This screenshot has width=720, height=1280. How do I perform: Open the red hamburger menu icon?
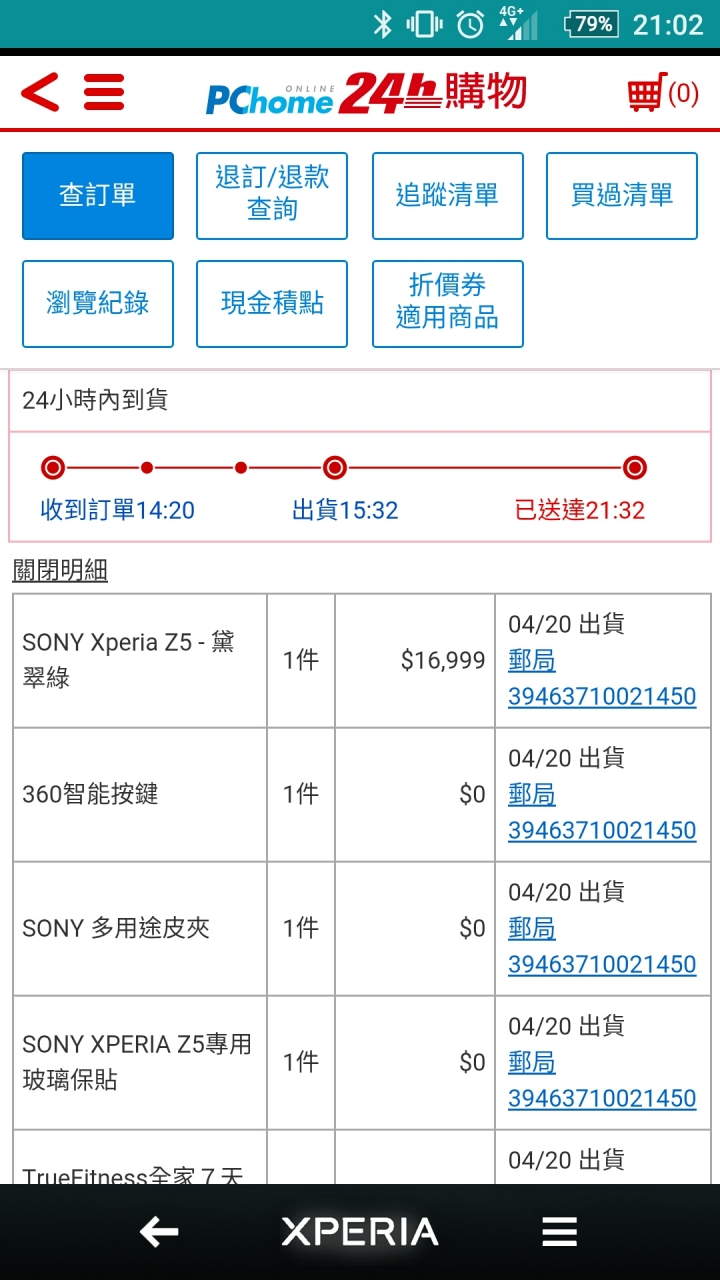click(104, 93)
